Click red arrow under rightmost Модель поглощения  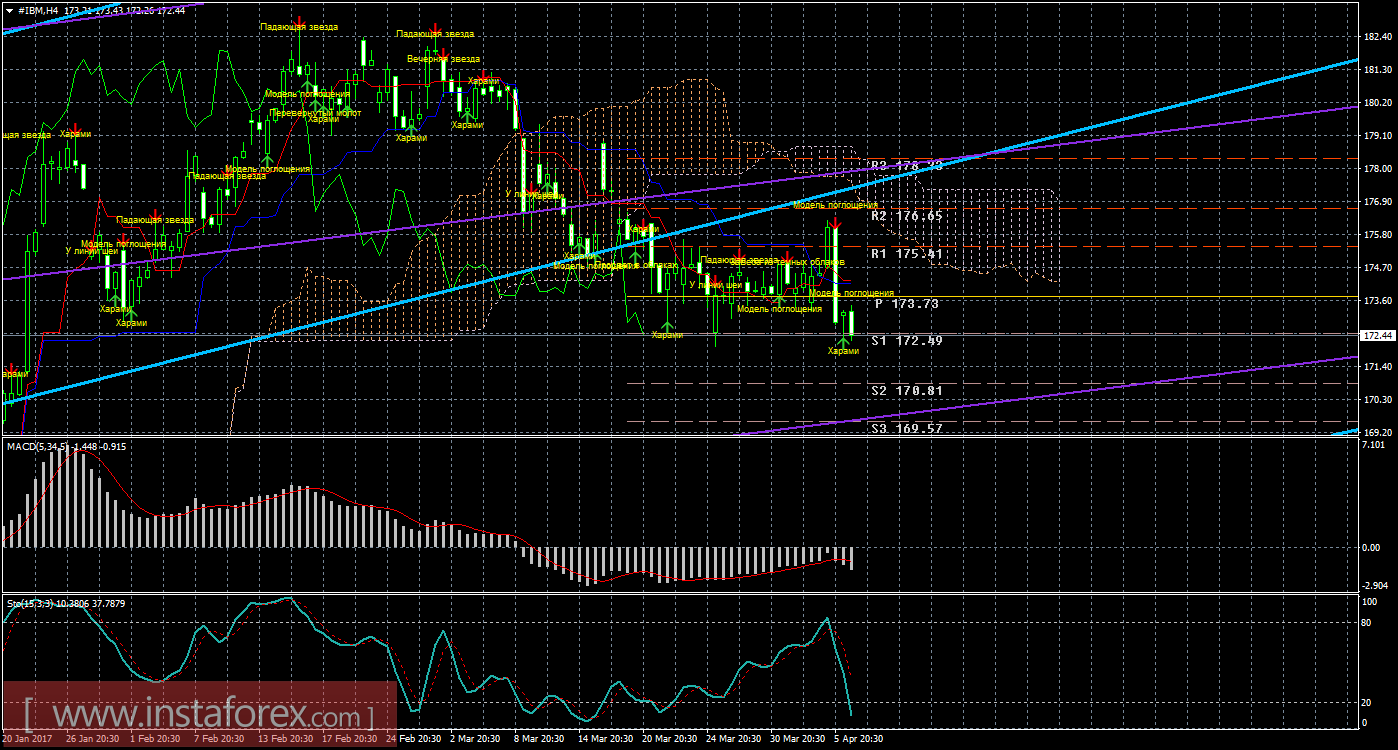point(835,225)
